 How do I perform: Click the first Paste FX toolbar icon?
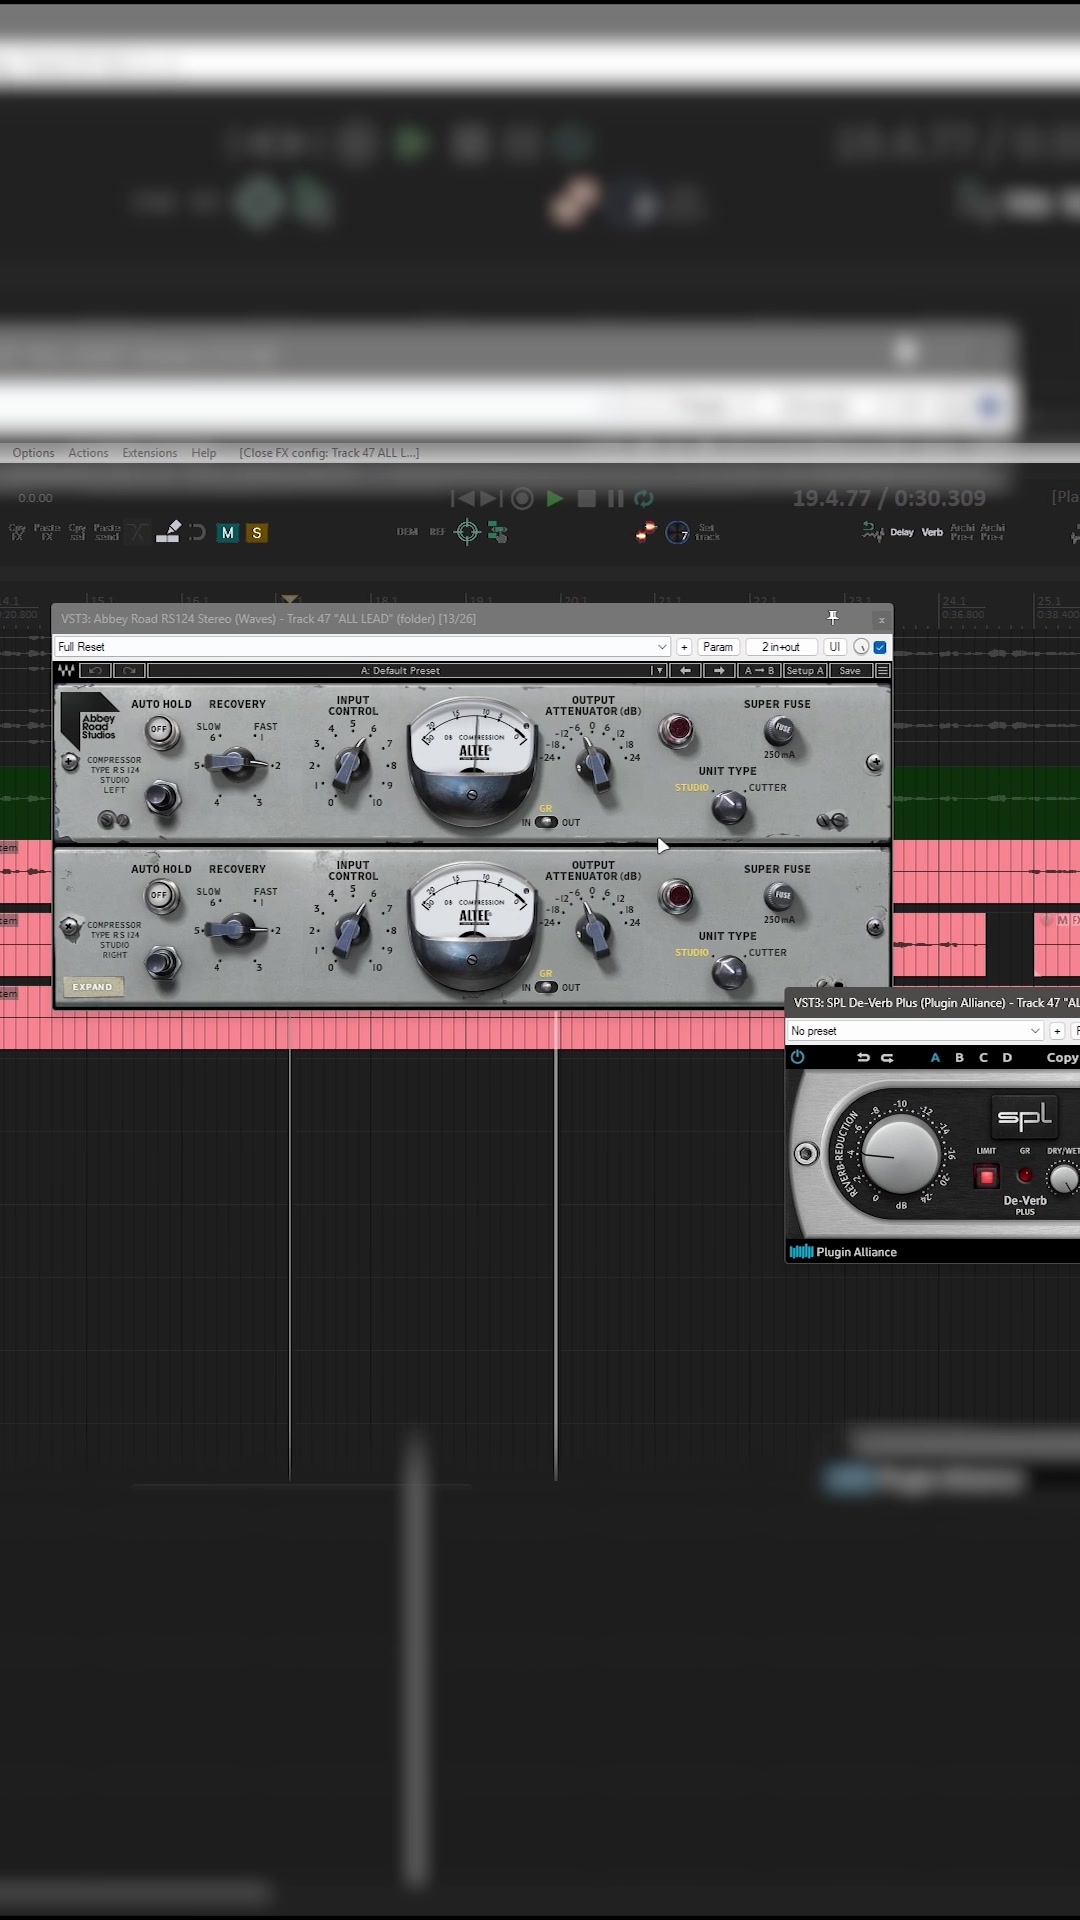47,532
